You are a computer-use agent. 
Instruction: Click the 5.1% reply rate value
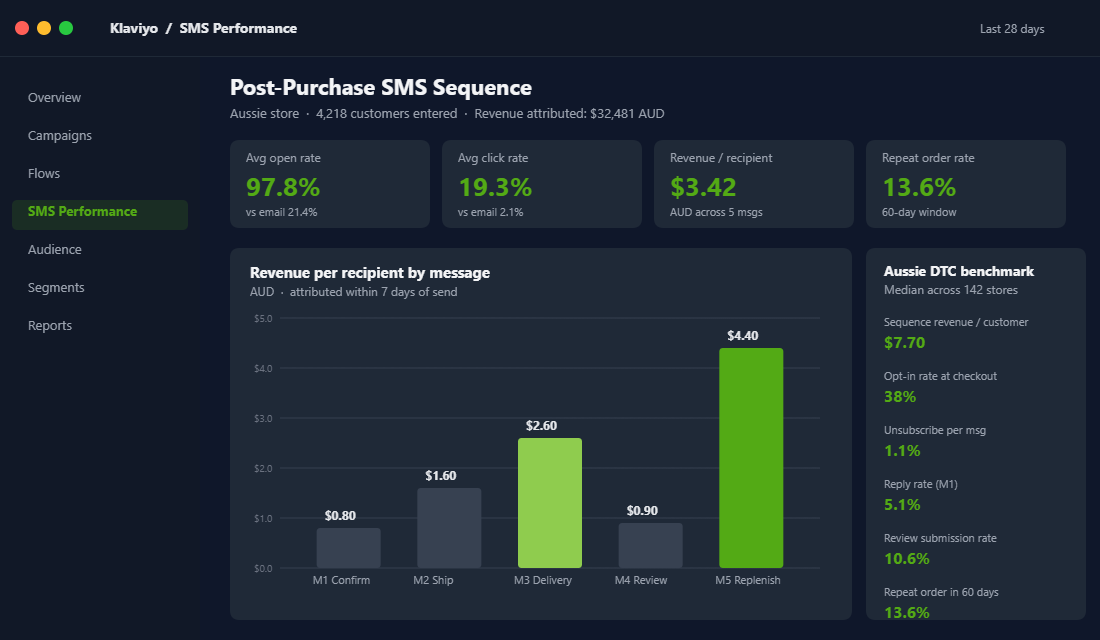click(902, 505)
